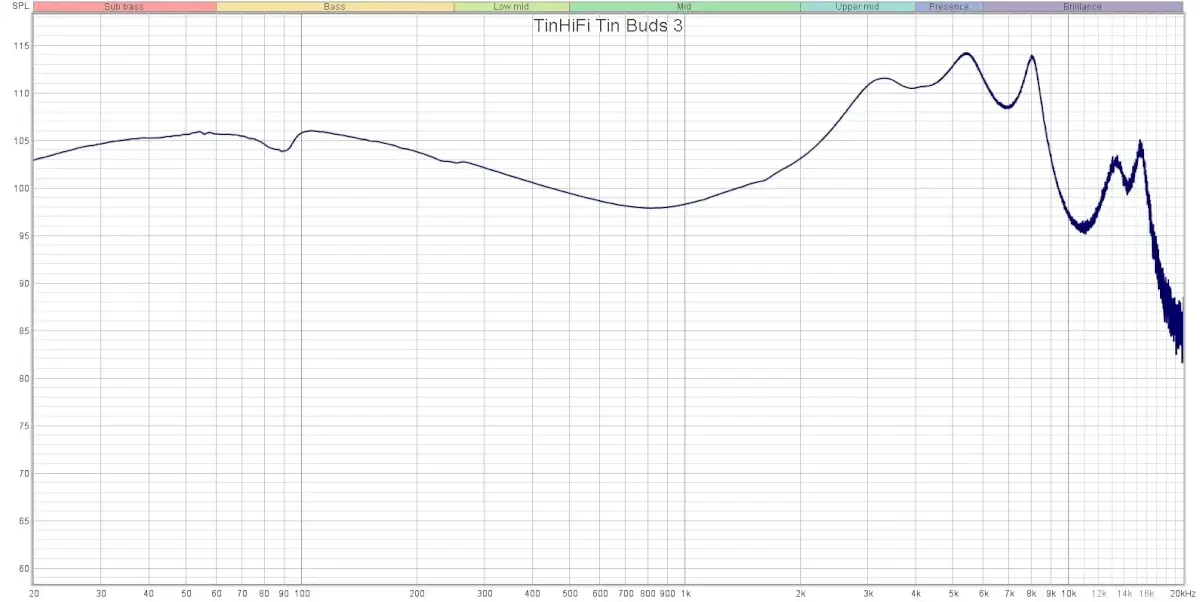The image size is (1200, 602).
Task: Click the 500 Hz frequency axis label
Action: [570, 593]
